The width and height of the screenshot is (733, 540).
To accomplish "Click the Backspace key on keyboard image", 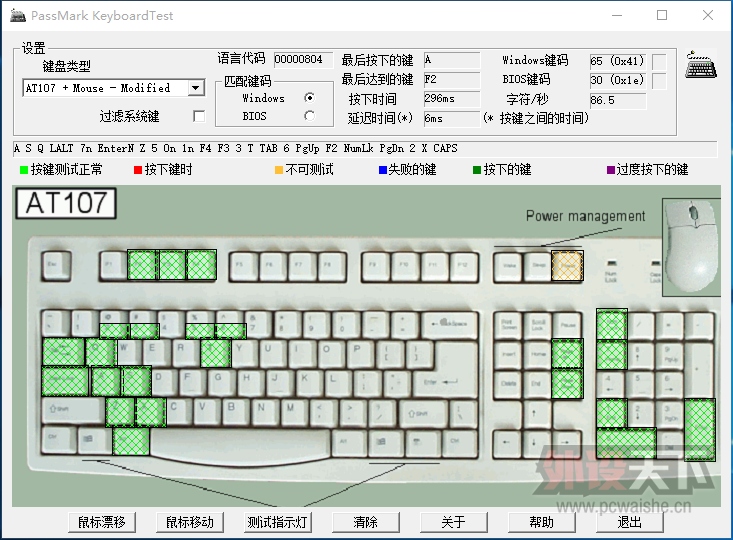I will point(449,325).
